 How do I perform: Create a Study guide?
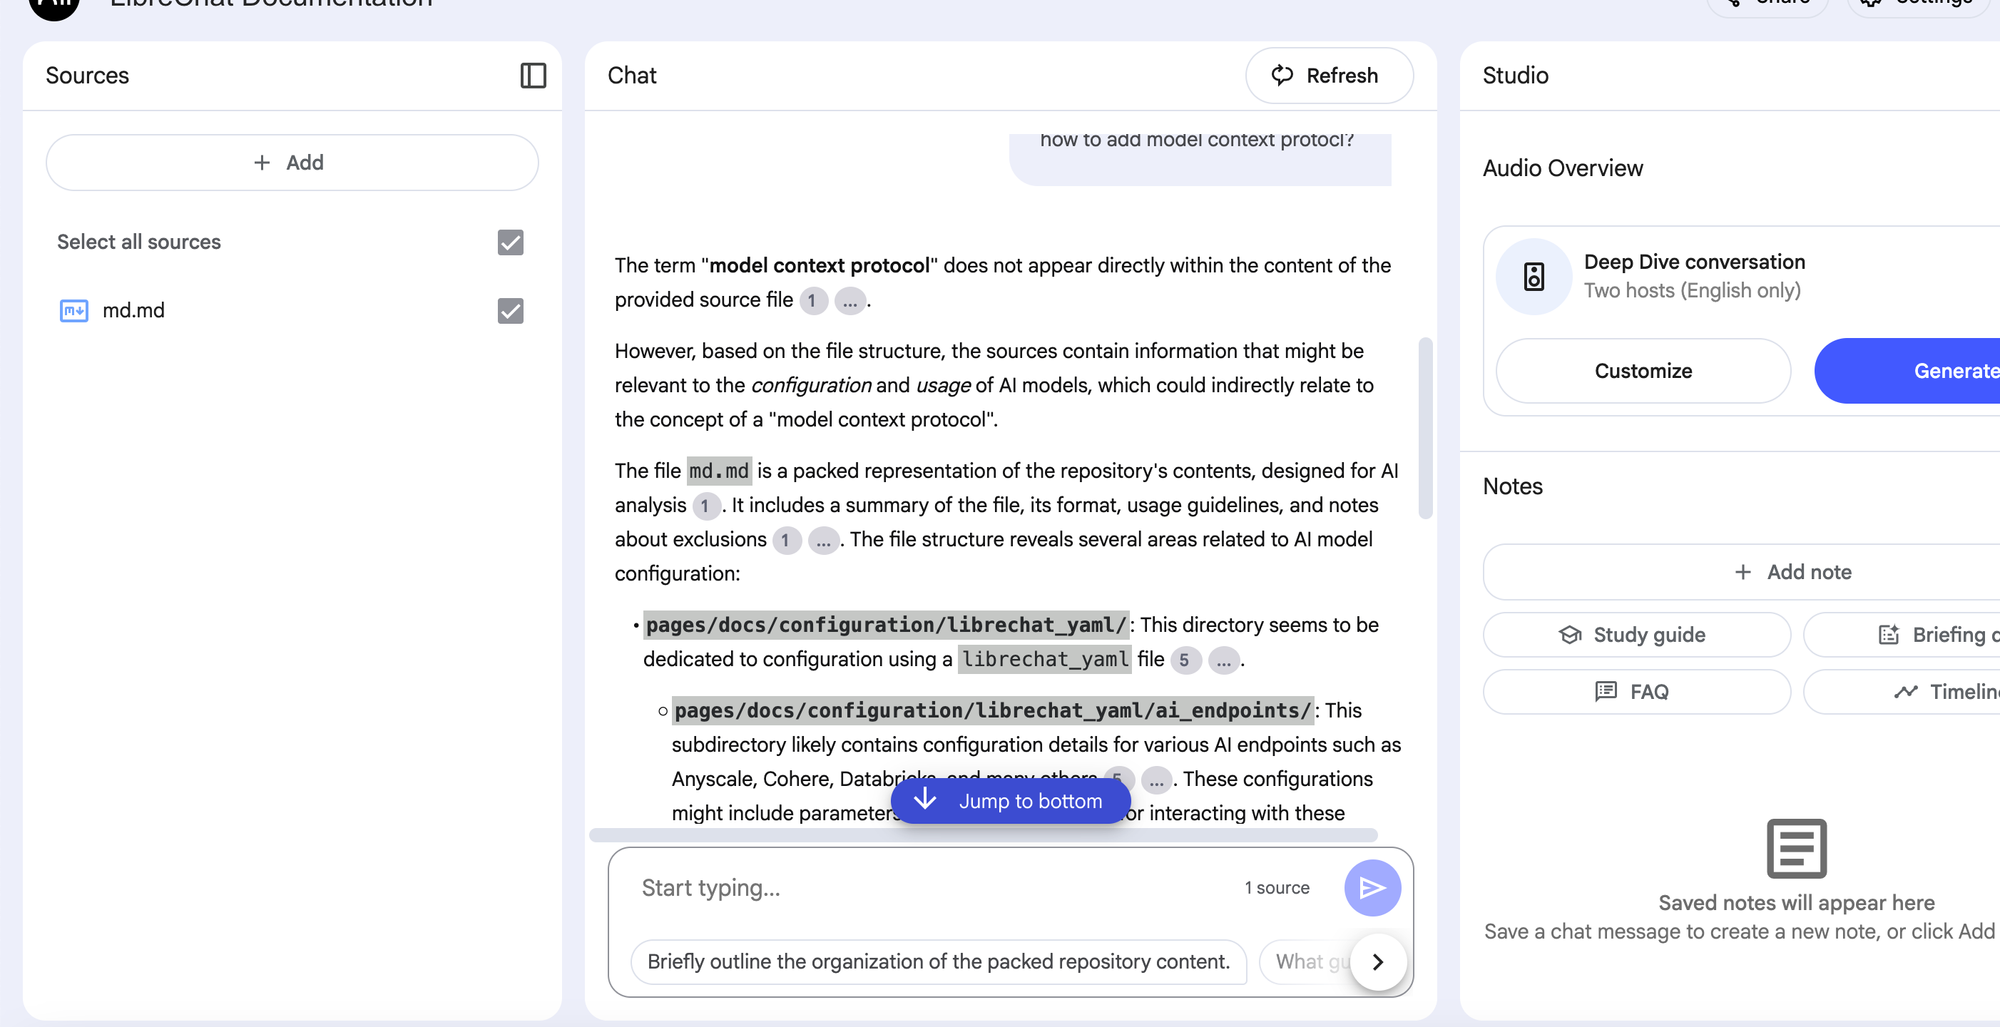pyautogui.click(x=1637, y=635)
